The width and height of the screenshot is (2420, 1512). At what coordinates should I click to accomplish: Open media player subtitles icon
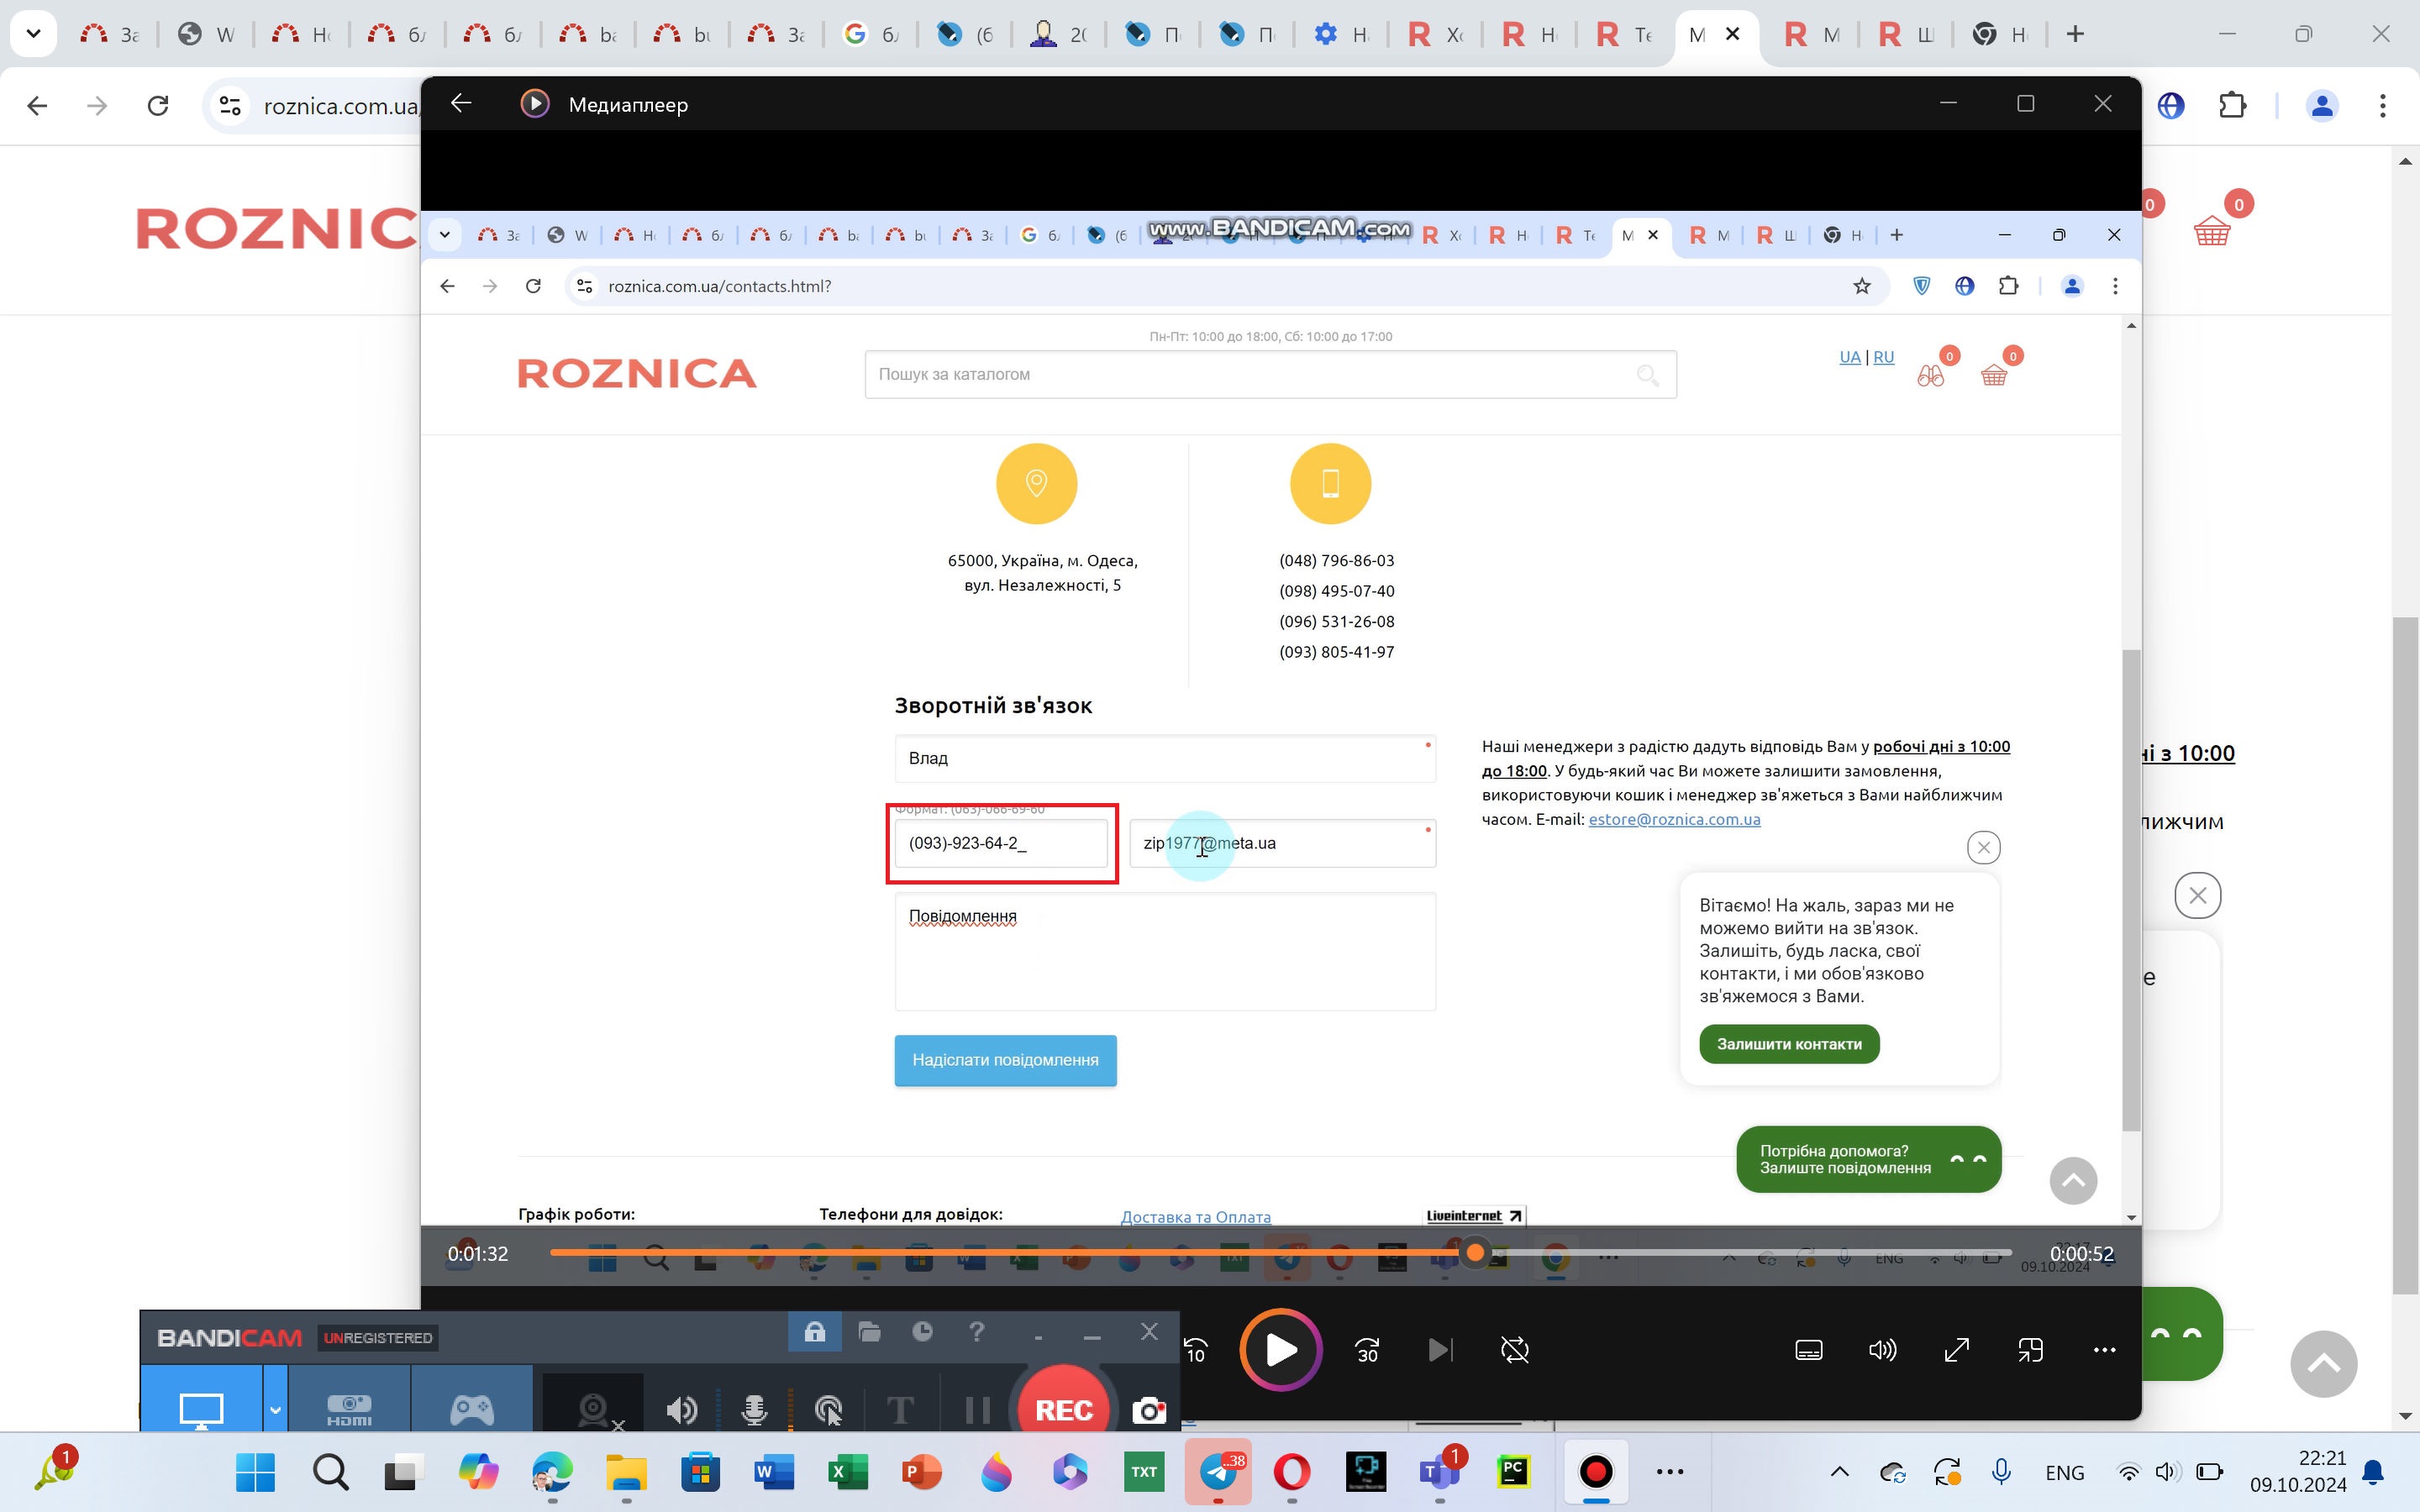pos(1808,1350)
